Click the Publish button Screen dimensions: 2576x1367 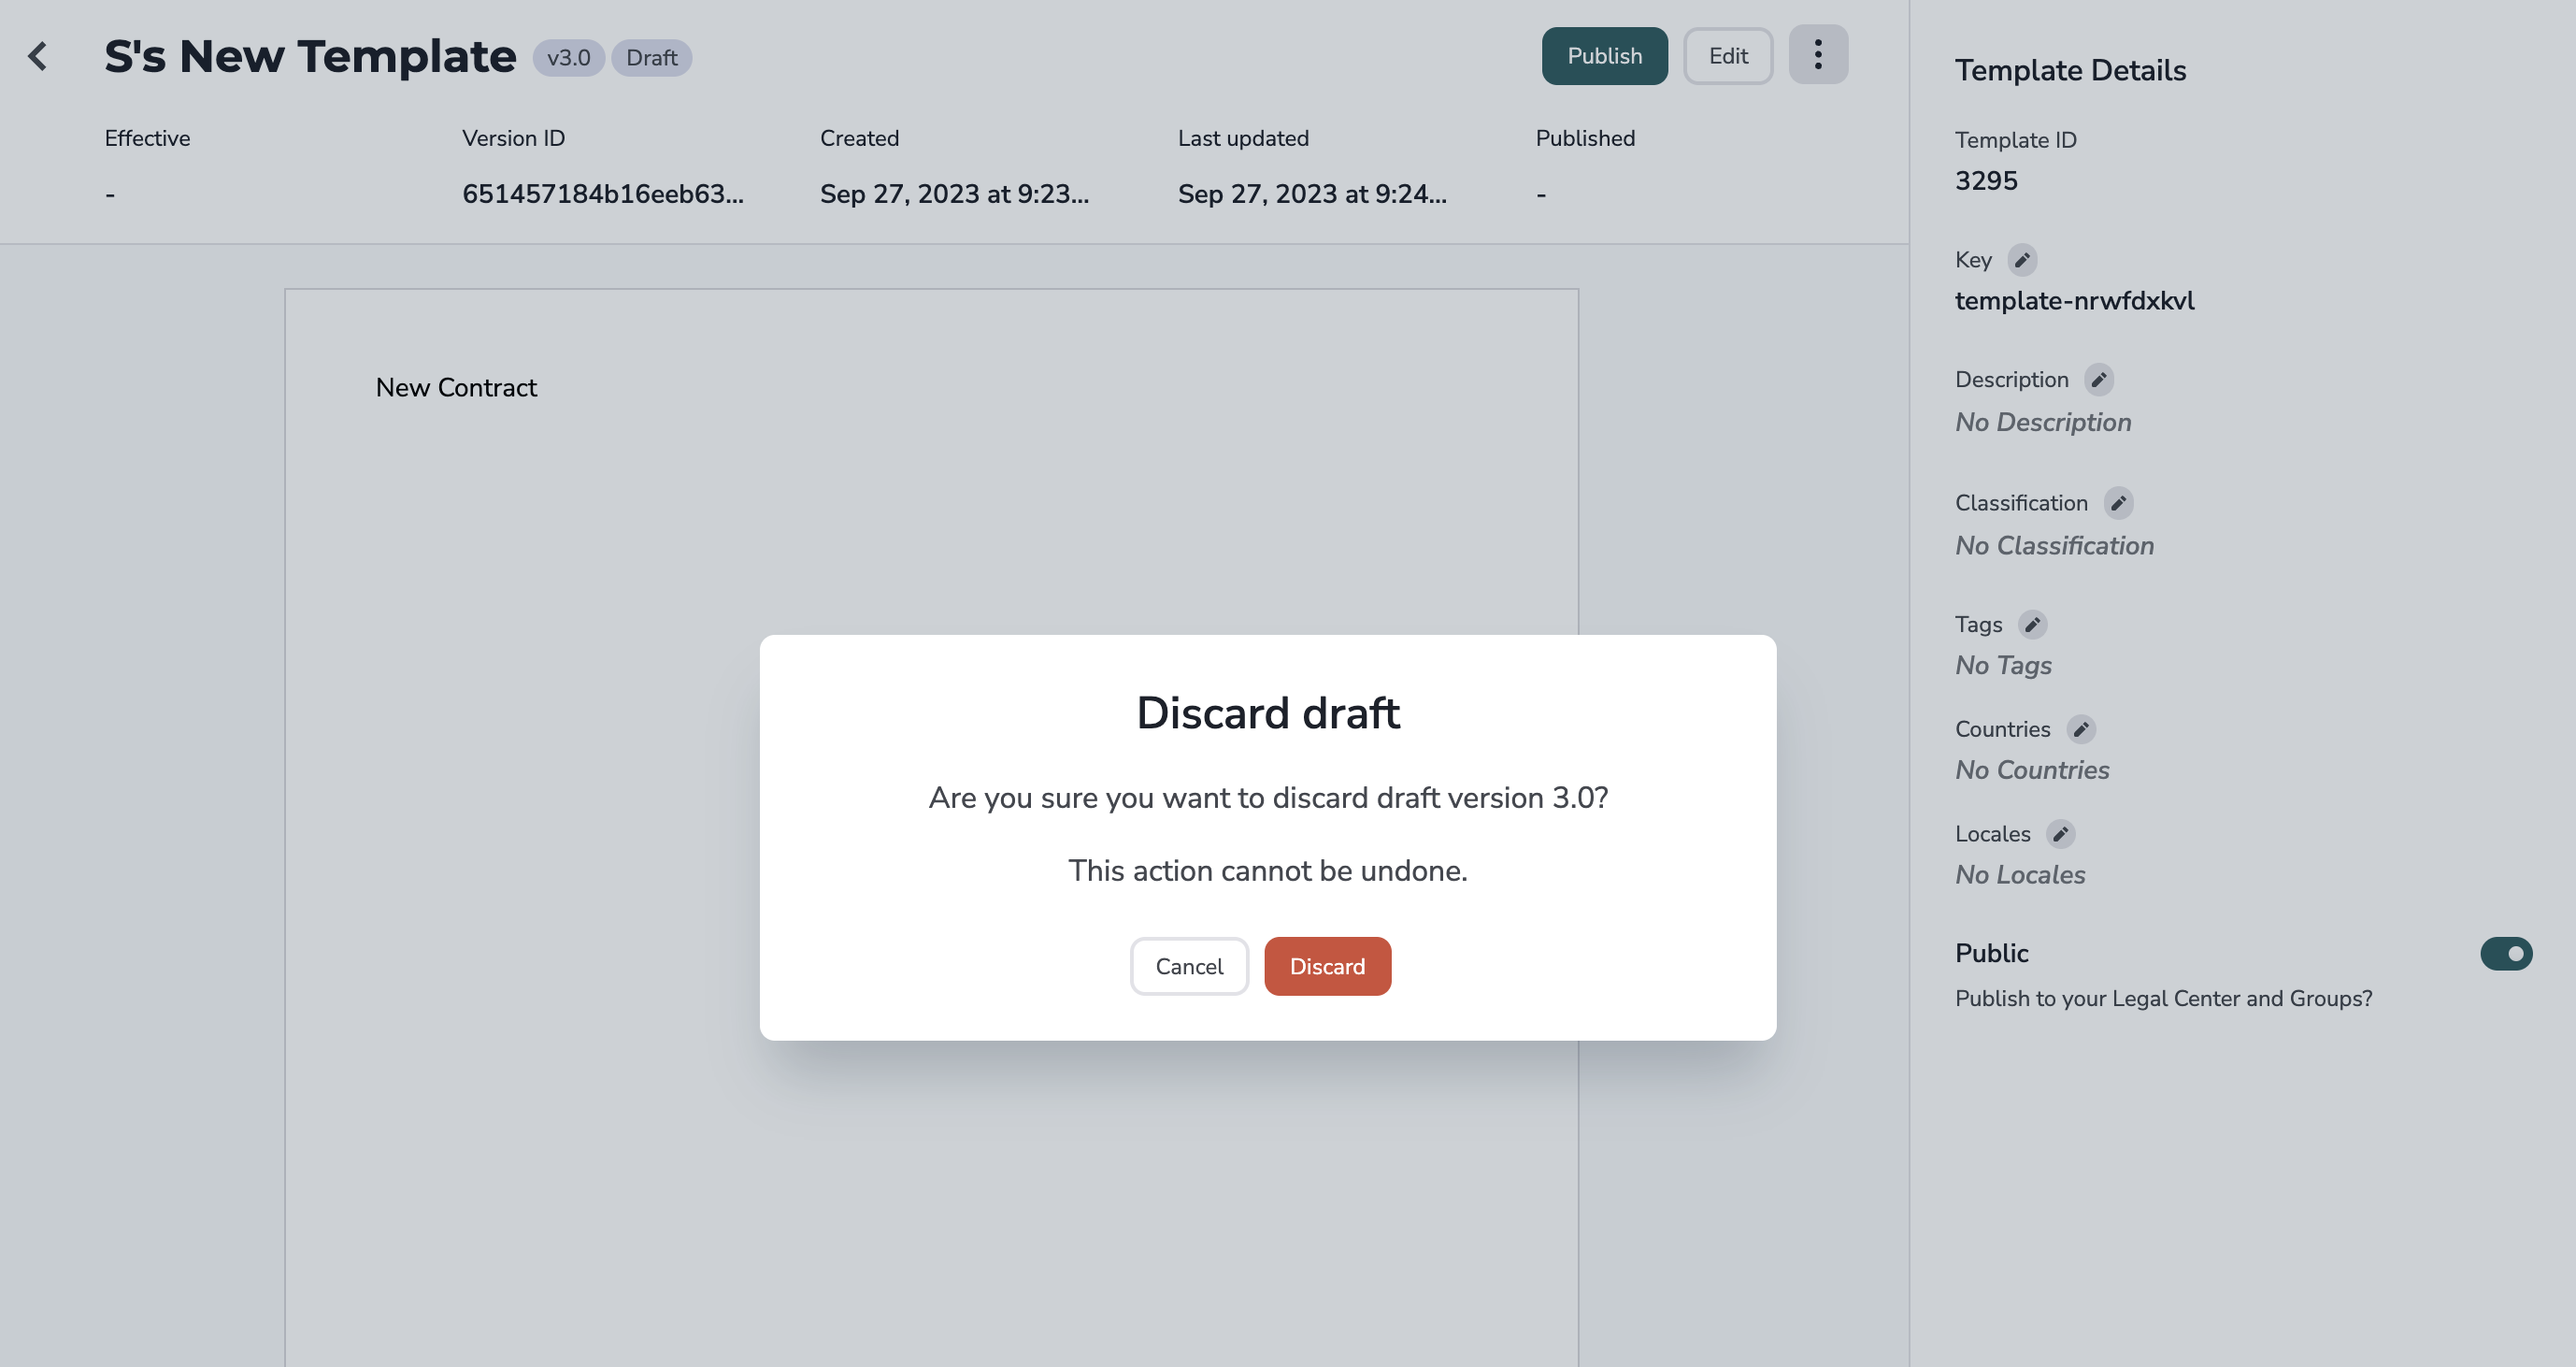click(x=1604, y=56)
